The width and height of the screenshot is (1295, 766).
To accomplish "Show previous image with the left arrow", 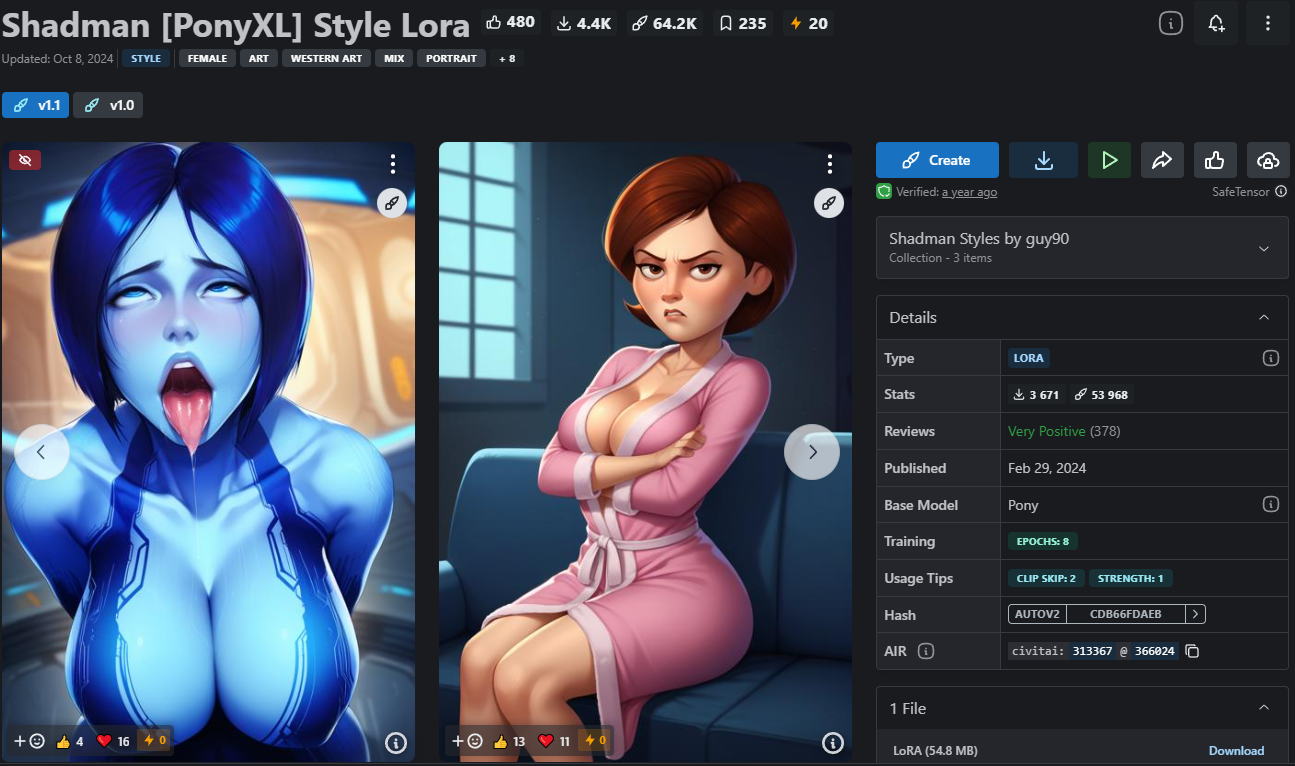I will pos(41,452).
